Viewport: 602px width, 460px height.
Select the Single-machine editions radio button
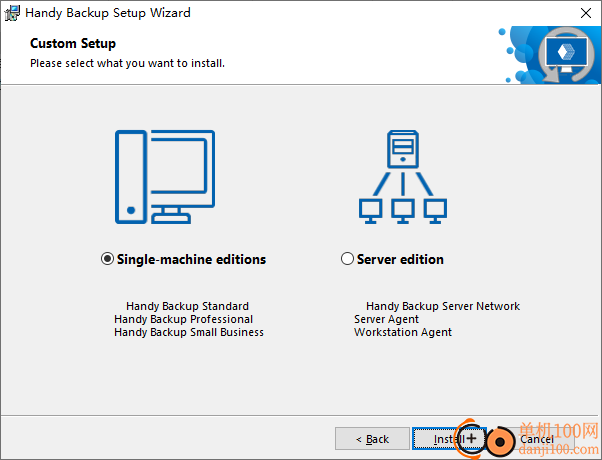pyautogui.click(x=107, y=259)
